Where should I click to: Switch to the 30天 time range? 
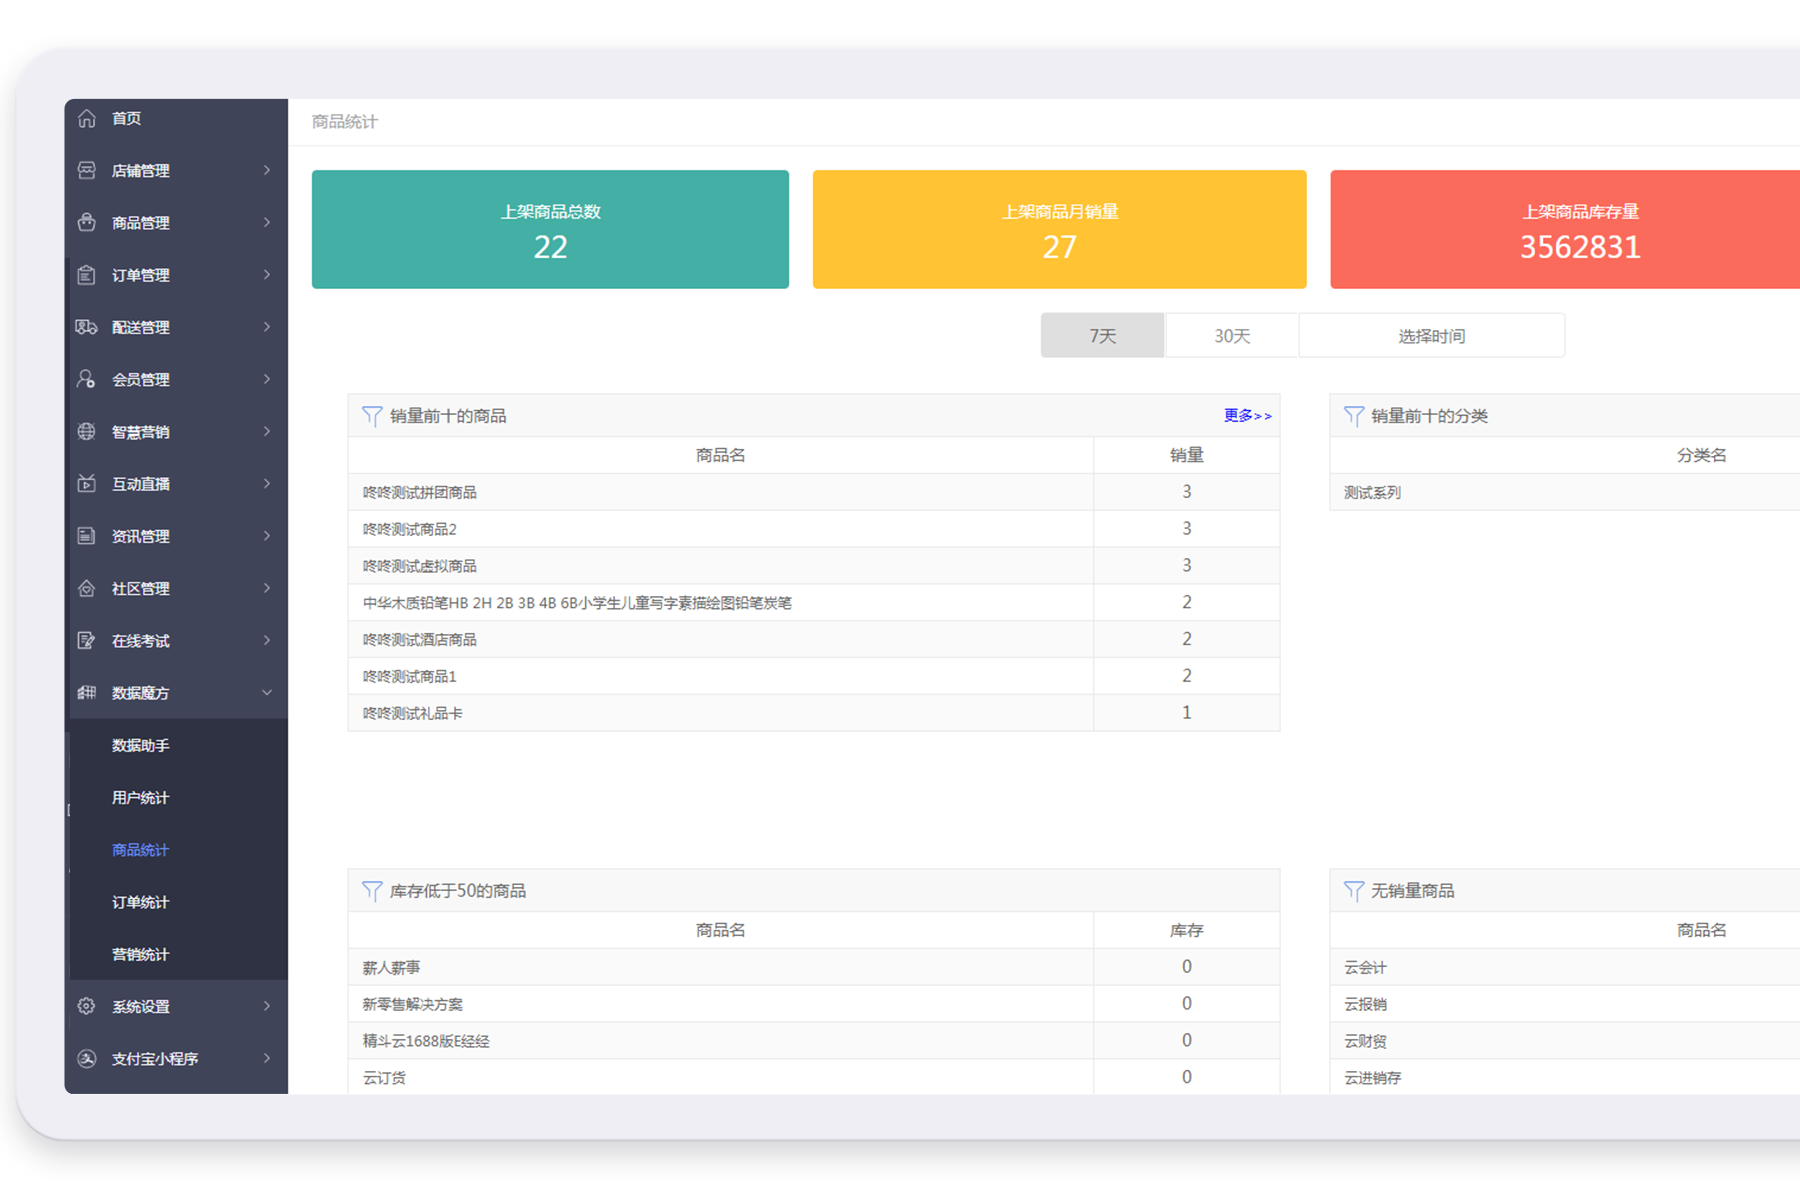(x=1232, y=336)
